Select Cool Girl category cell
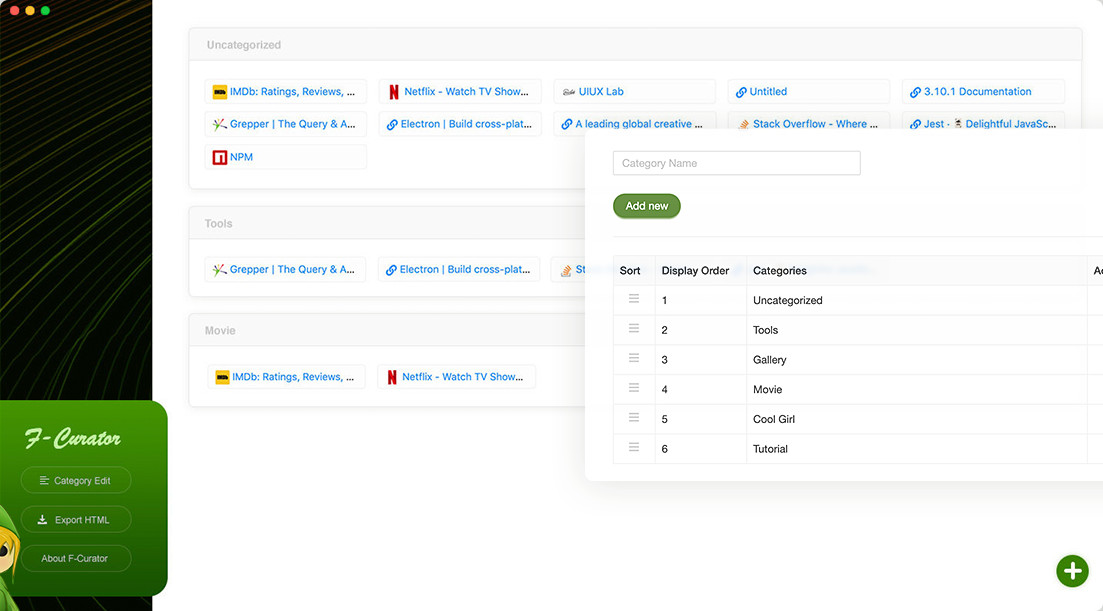1103x611 pixels. point(917,419)
